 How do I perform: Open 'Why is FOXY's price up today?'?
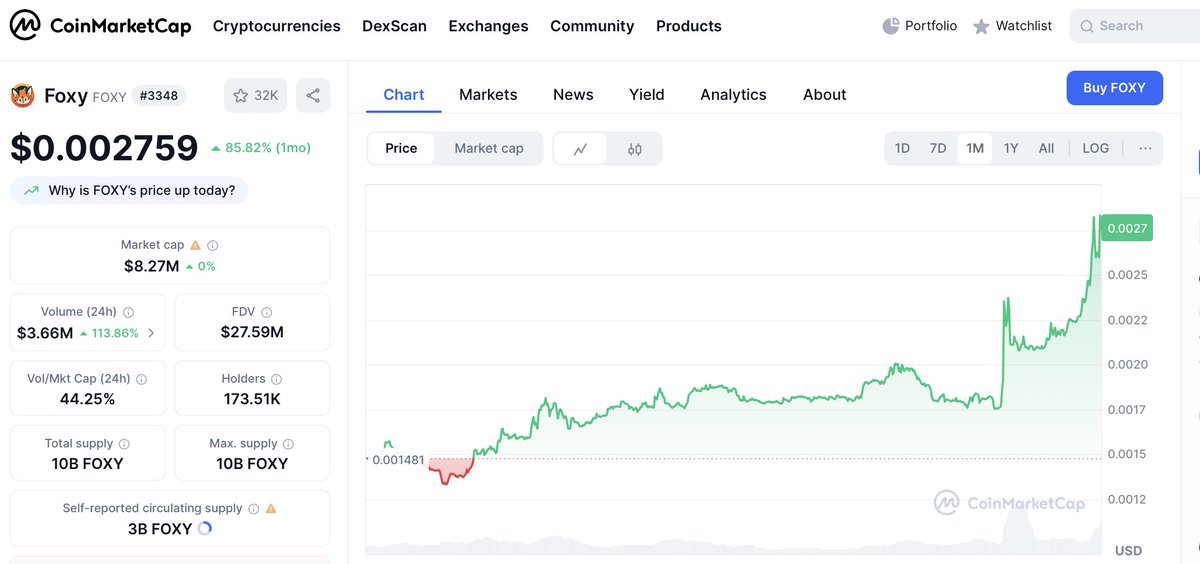point(129,190)
